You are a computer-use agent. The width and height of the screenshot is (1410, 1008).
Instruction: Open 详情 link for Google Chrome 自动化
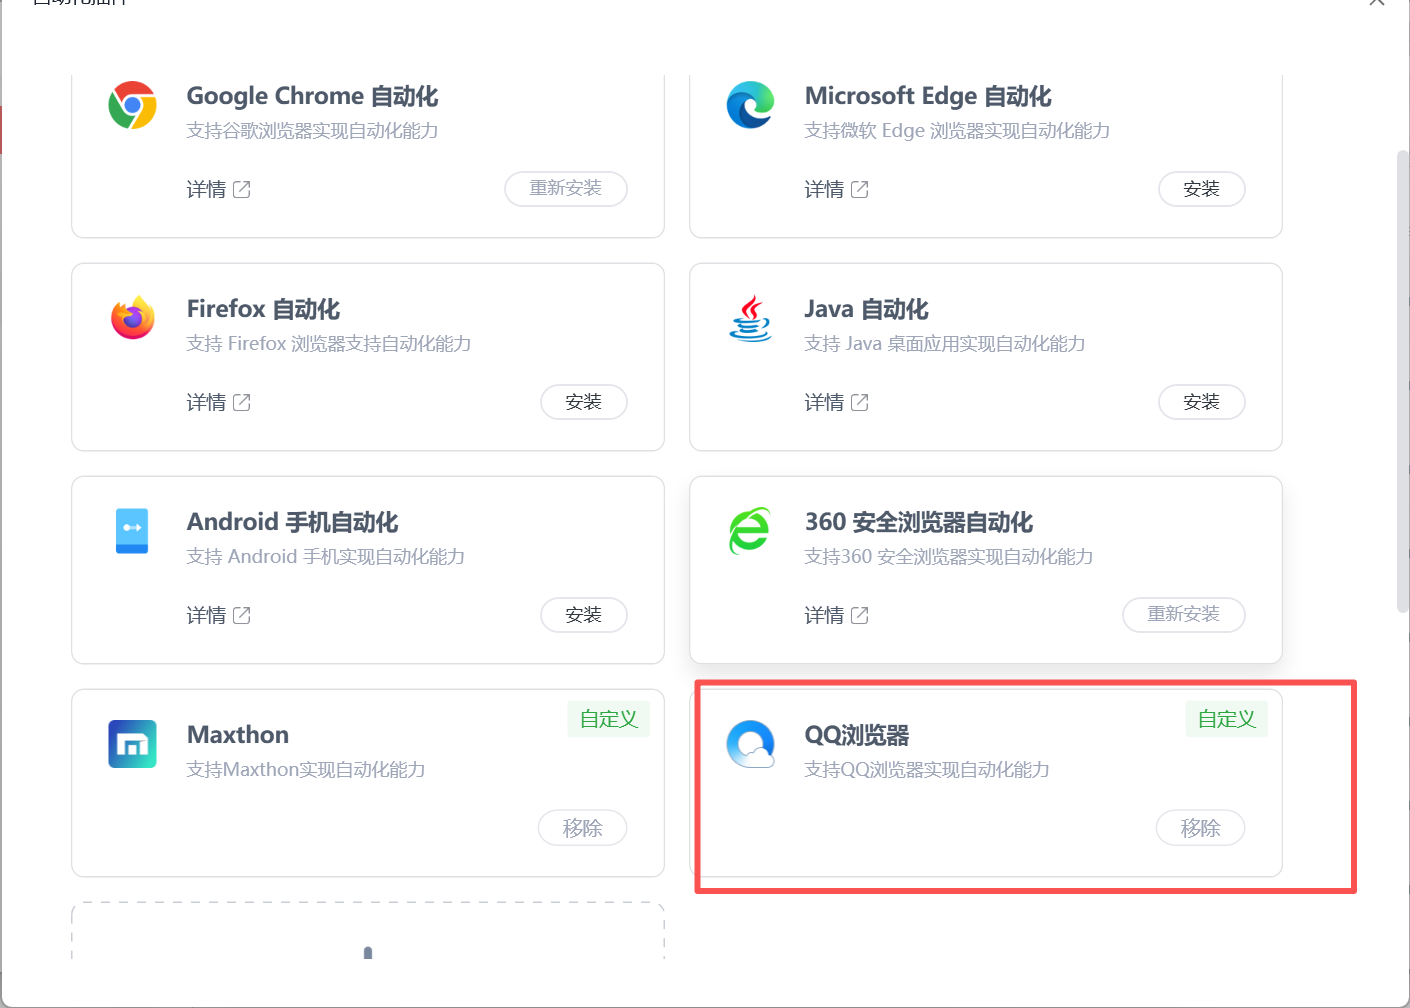click(x=206, y=189)
